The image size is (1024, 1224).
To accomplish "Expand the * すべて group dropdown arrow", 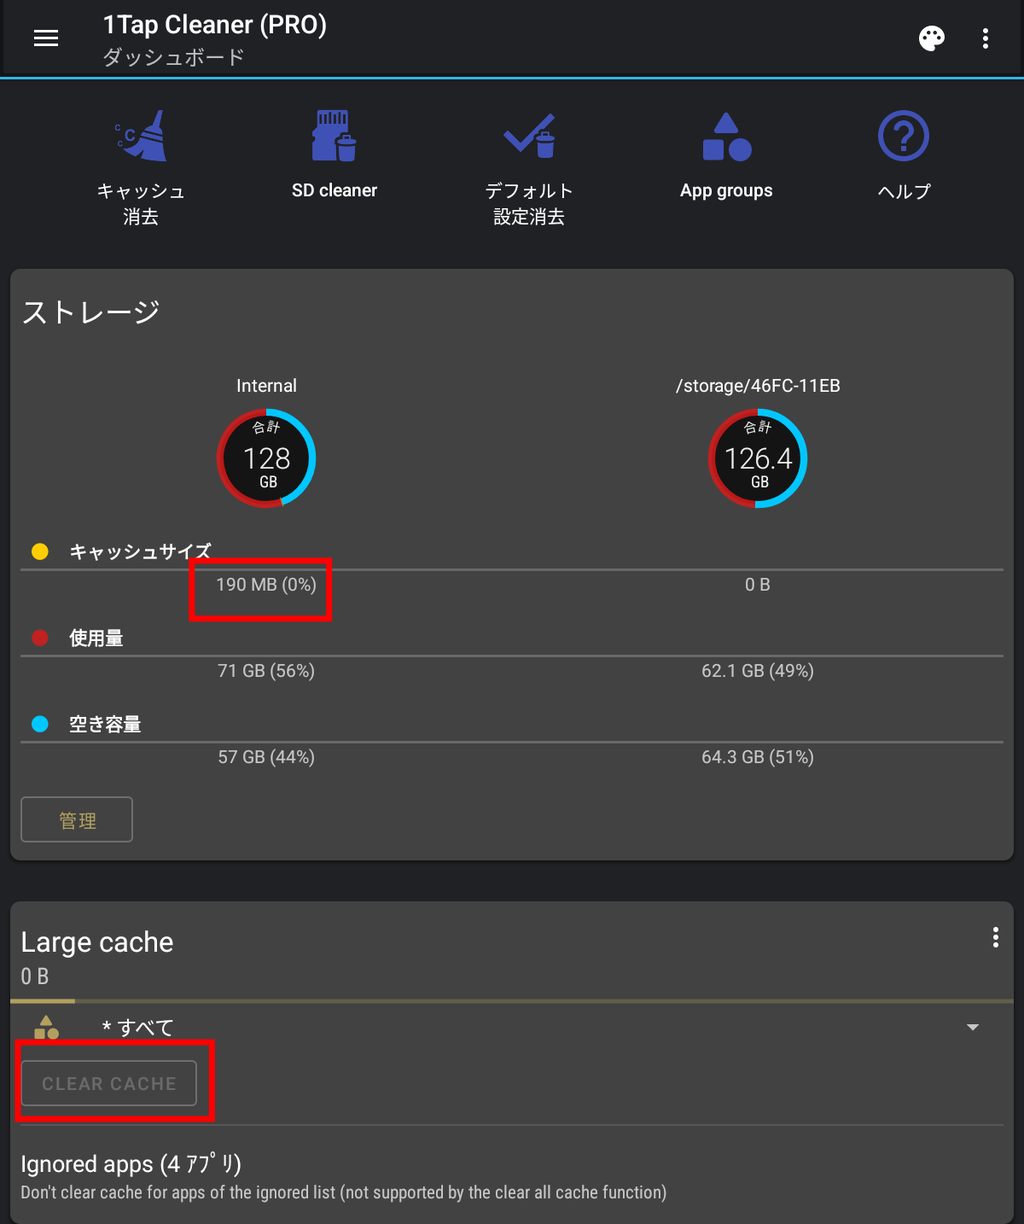I will [x=972, y=1028].
